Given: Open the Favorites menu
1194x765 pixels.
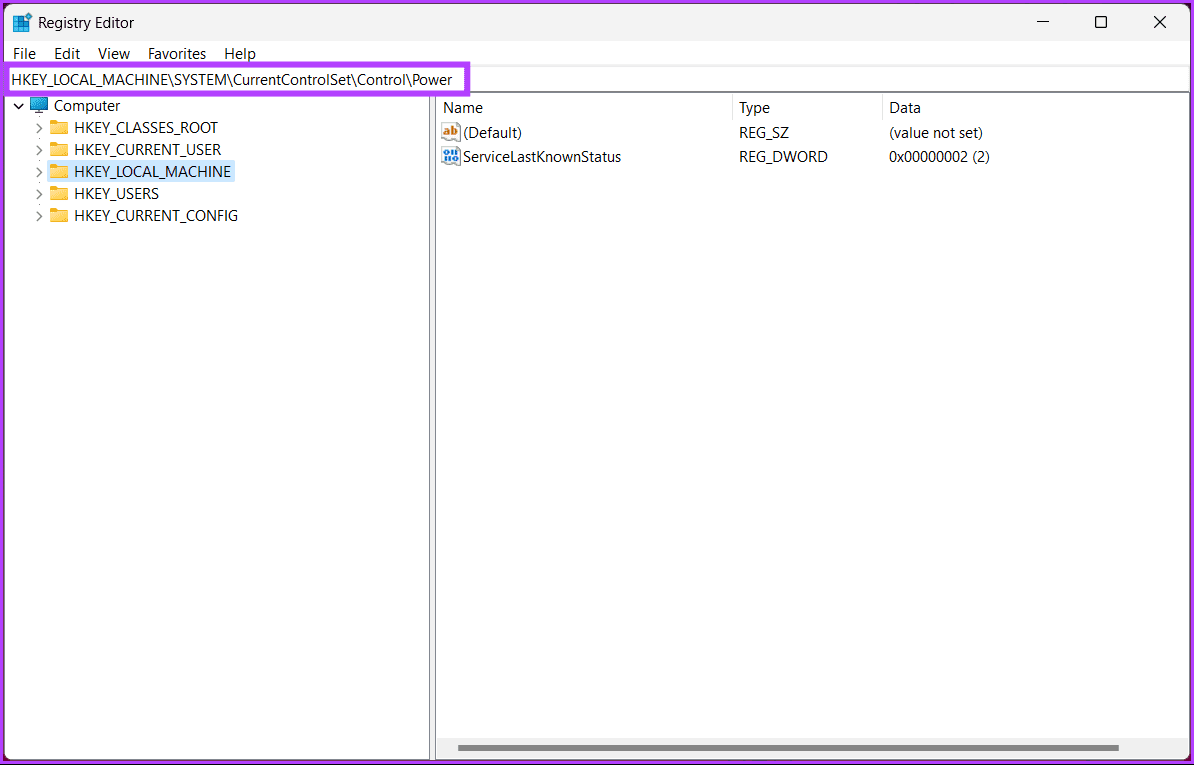Looking at the screenshot, I should point(177,54).
